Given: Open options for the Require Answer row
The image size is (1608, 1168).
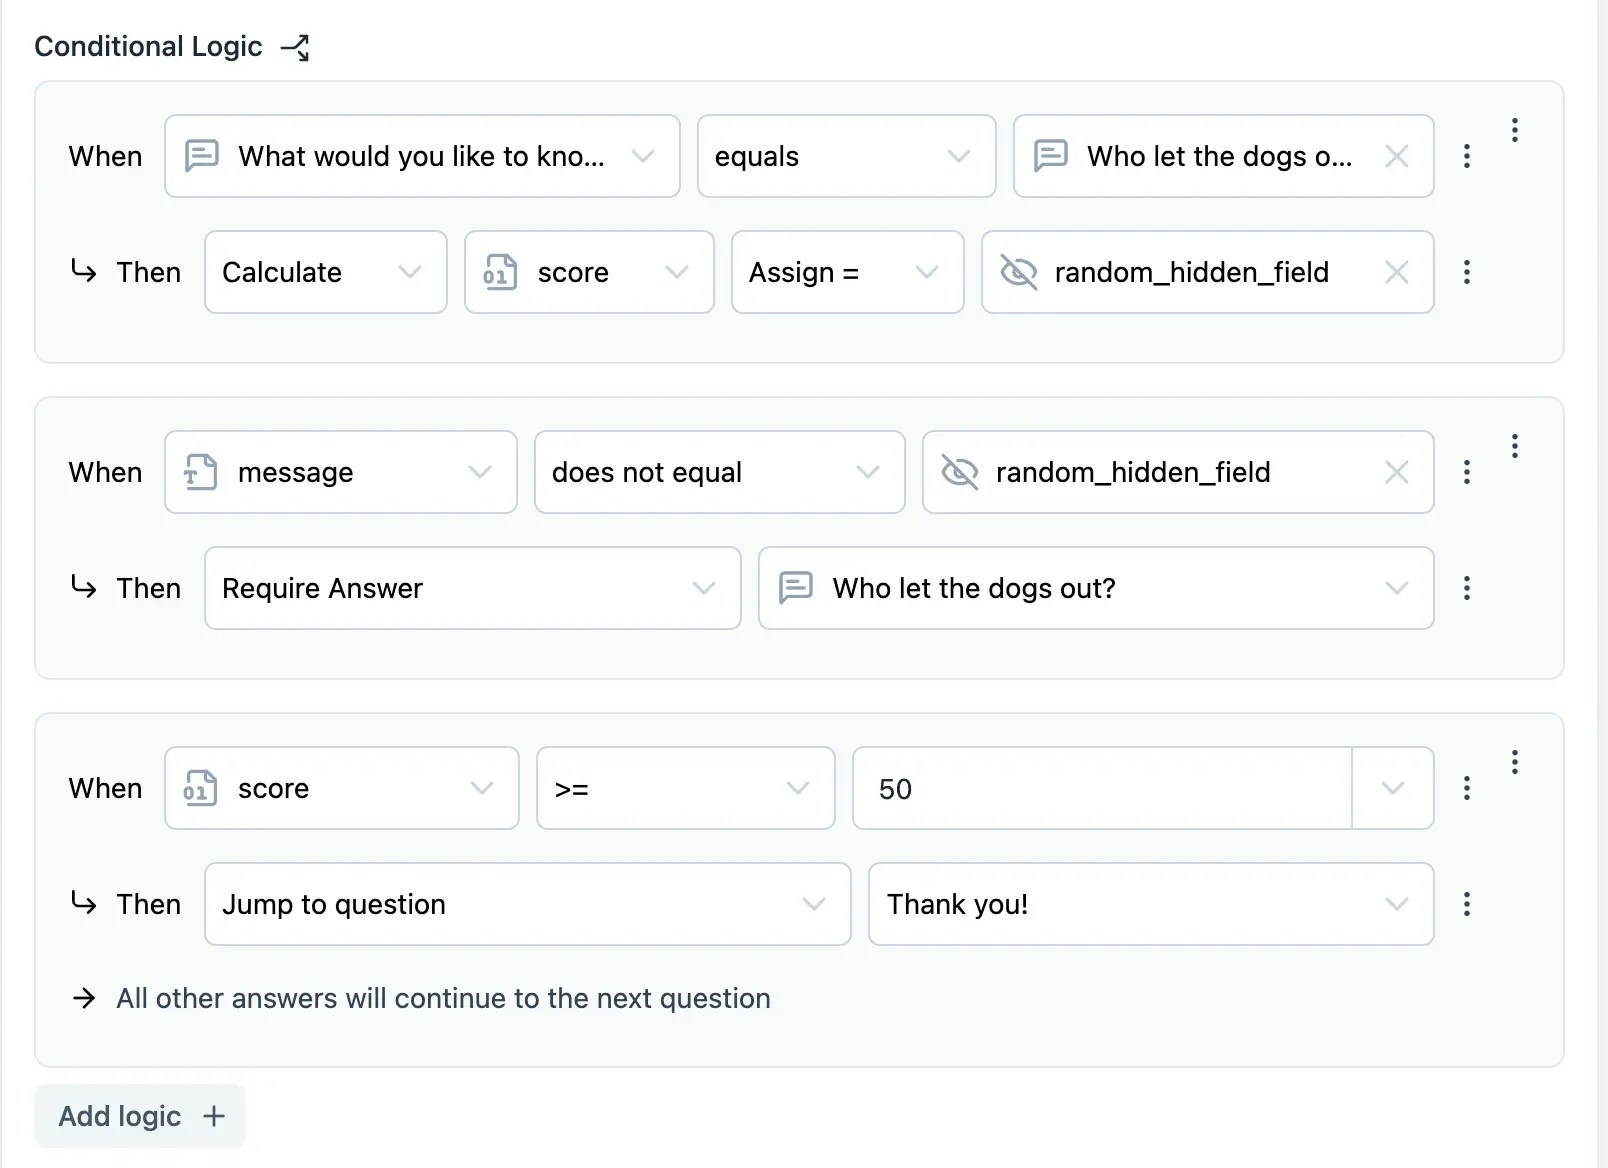Looking at the screenshot, I should [x=1467, y=588].
